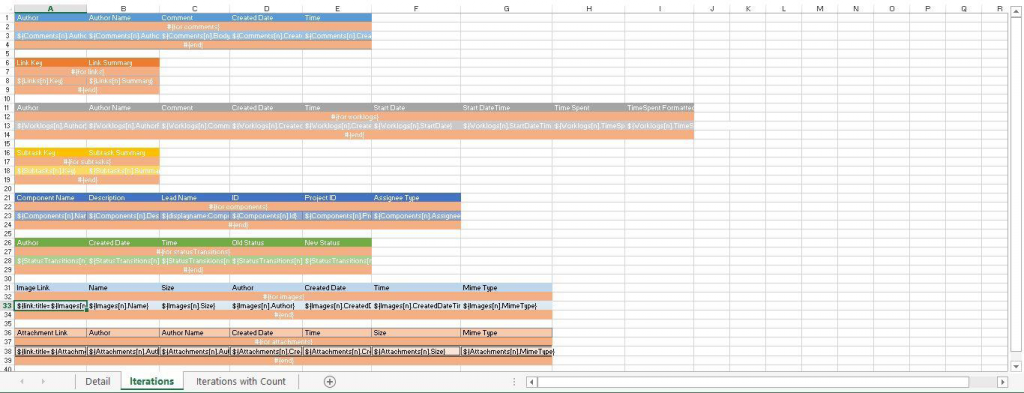This screenshot has width=1024, height=393.
Task: Click the previous sheet navigation arrow
Action: pyautogui.click(x=22, y=382)
